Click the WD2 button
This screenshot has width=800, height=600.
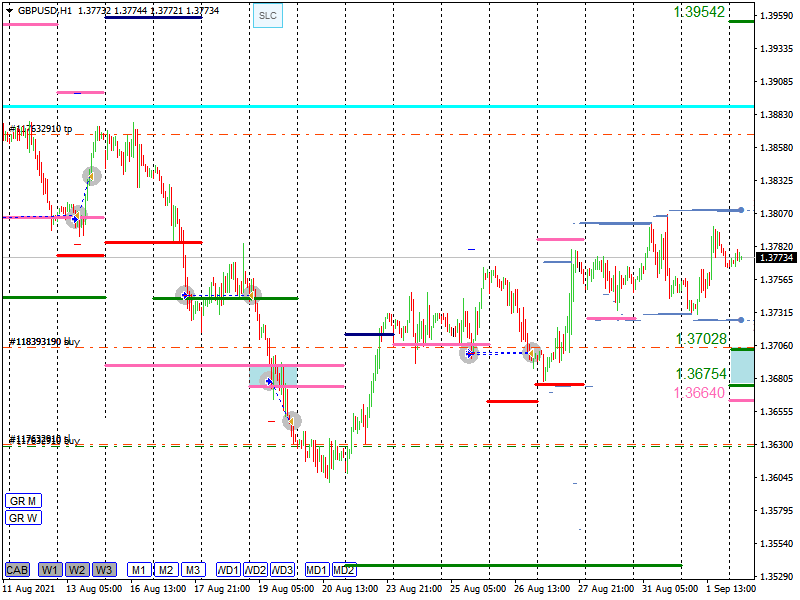(256, 570)
